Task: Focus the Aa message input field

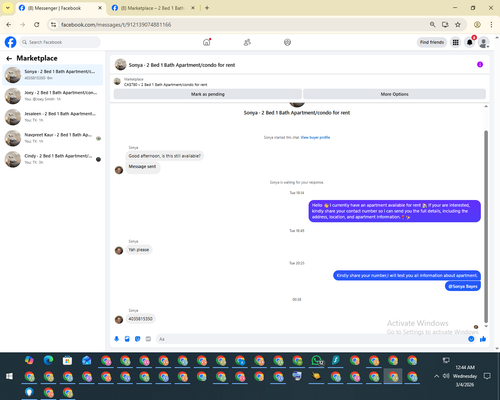Action: click(312, 339)
